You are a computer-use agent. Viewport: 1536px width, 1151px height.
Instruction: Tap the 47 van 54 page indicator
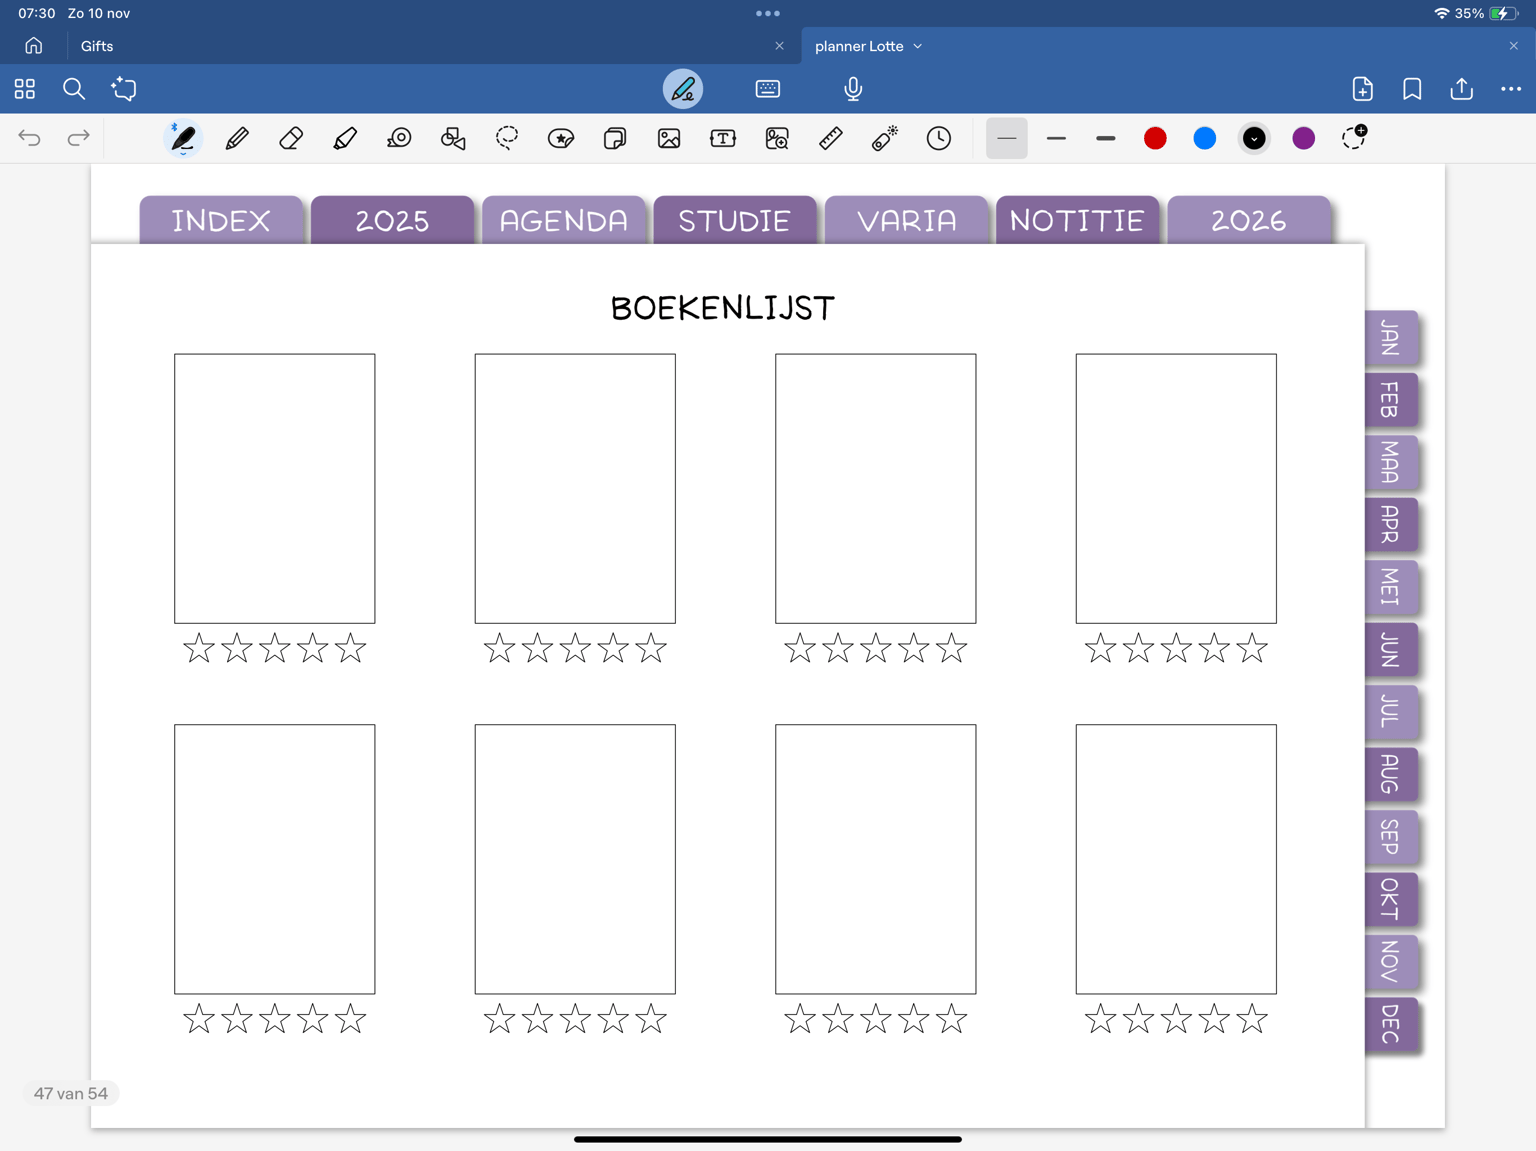point(71,1093)
